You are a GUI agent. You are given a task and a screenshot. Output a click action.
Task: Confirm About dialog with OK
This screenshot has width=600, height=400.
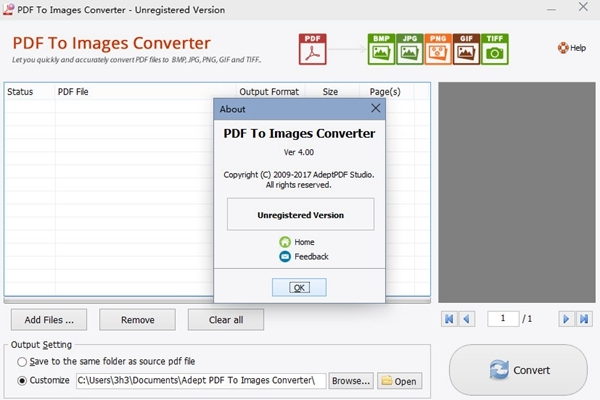coord(299,287)
